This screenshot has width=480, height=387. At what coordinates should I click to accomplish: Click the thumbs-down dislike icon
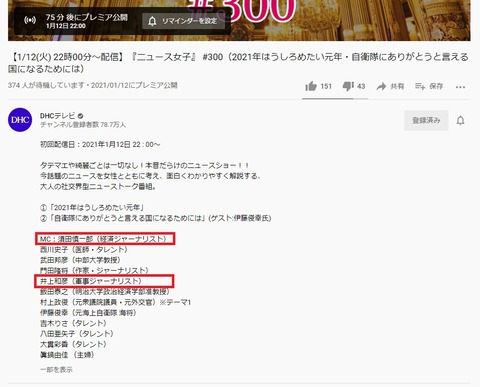[348, 86]
